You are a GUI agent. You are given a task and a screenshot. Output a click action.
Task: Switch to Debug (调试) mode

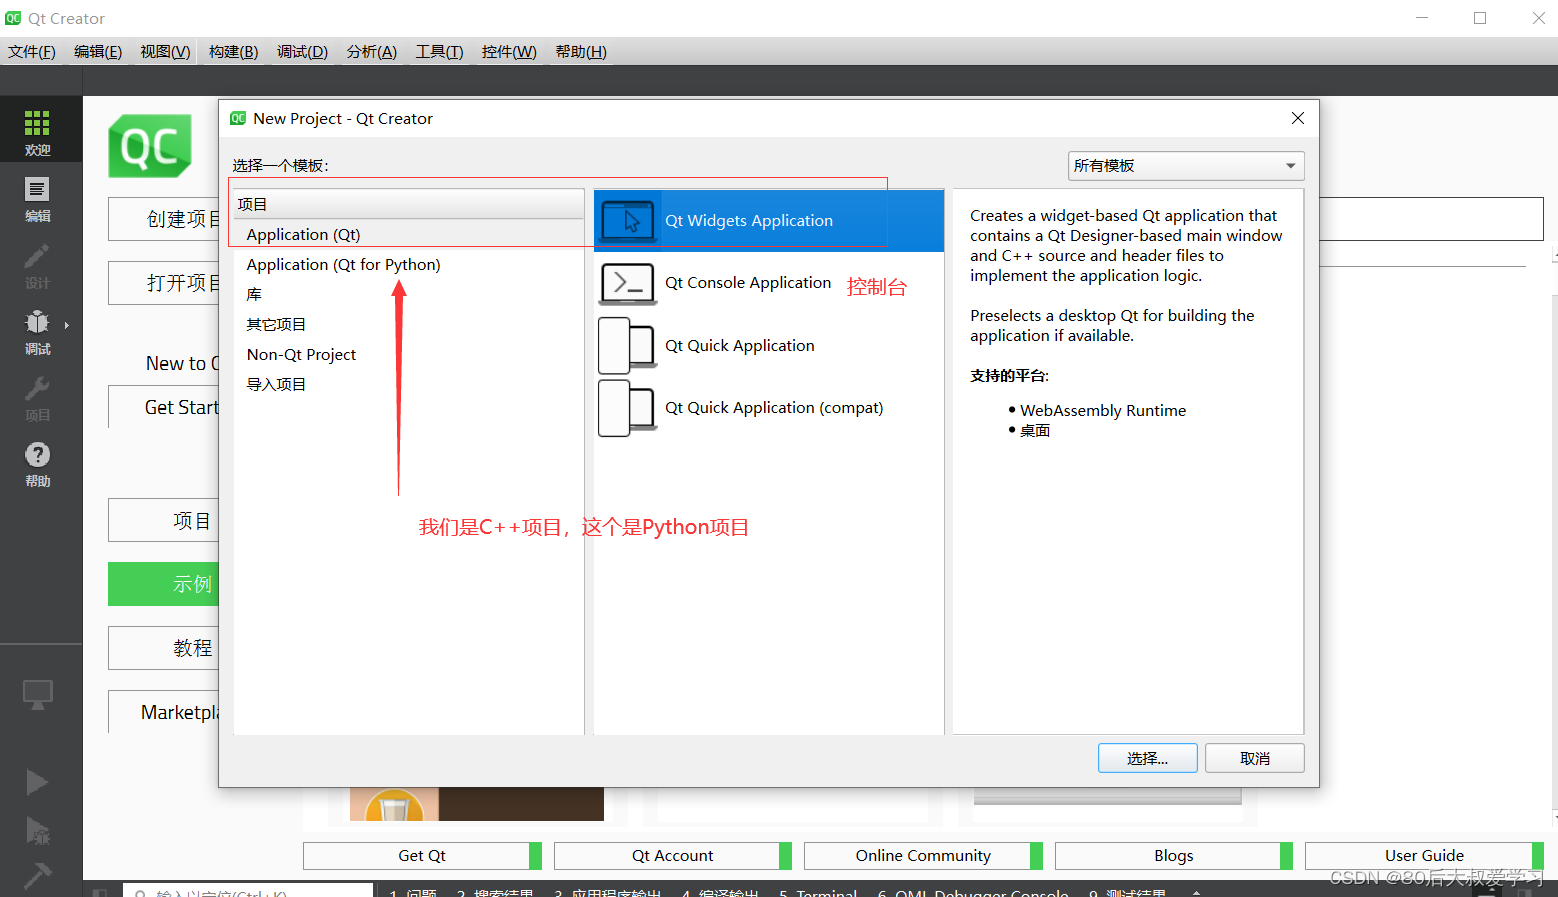37,332
